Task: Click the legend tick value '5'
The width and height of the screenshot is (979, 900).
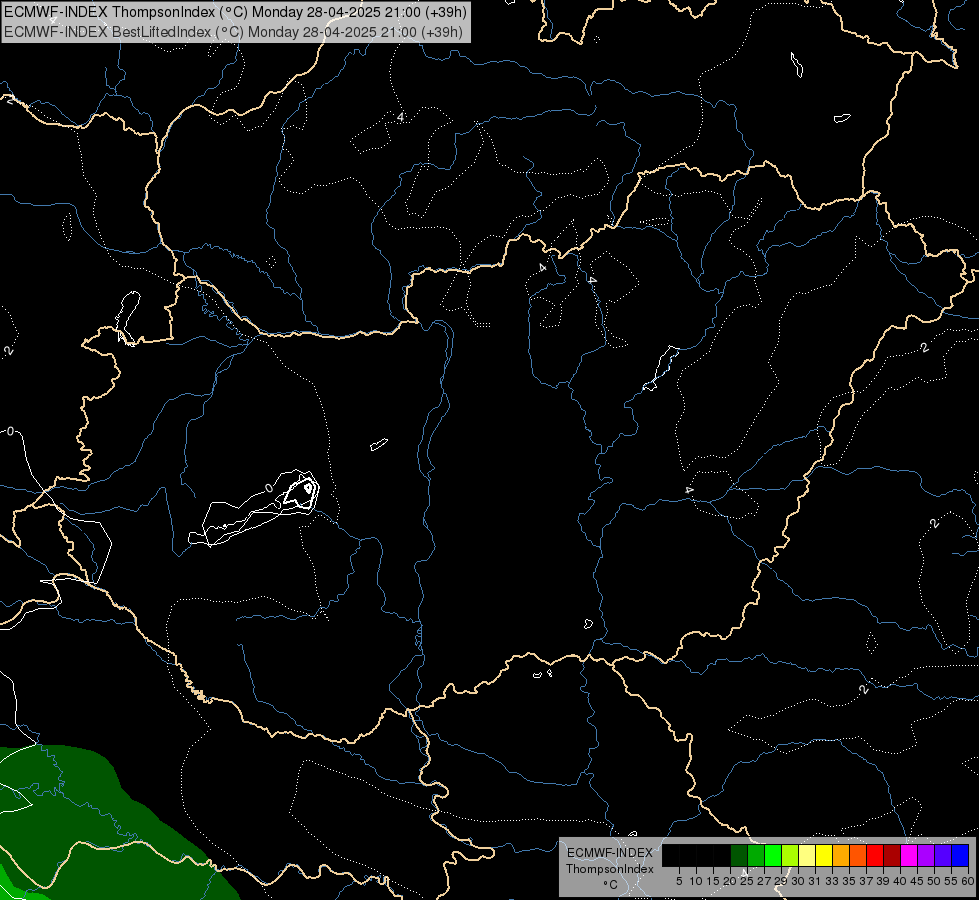Action: point(679,881)
